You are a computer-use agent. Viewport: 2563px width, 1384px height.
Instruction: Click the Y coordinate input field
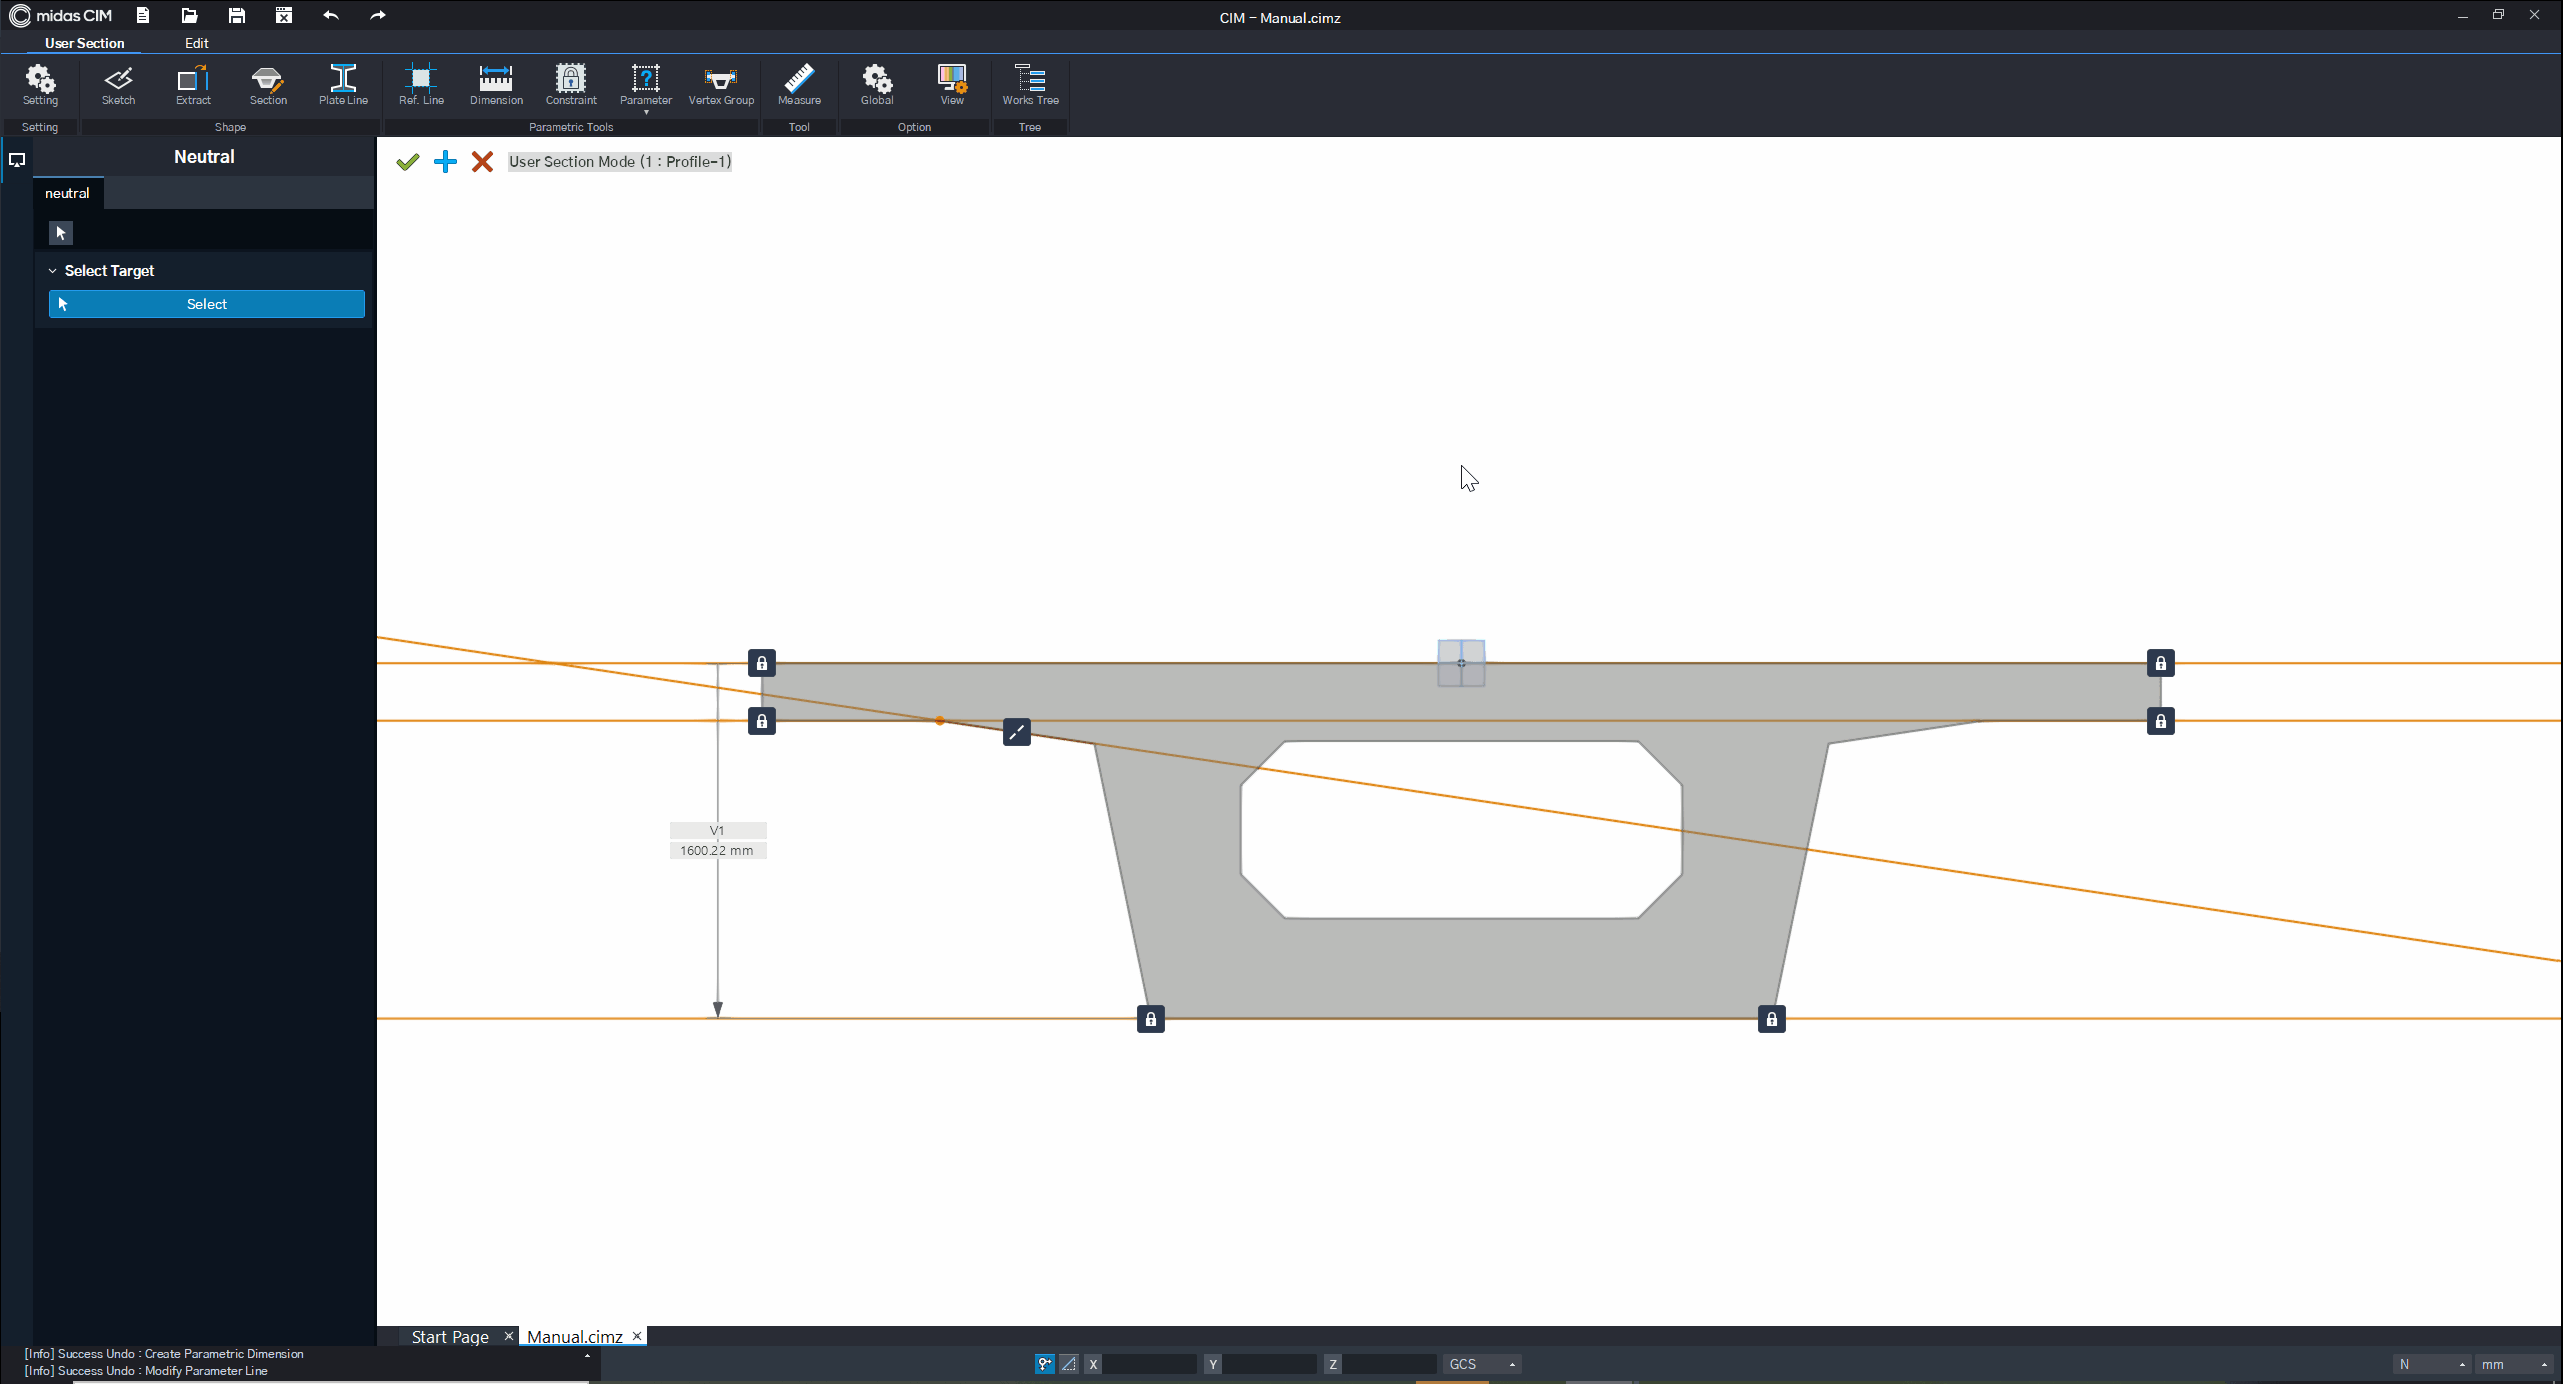coord(1270,1364)
